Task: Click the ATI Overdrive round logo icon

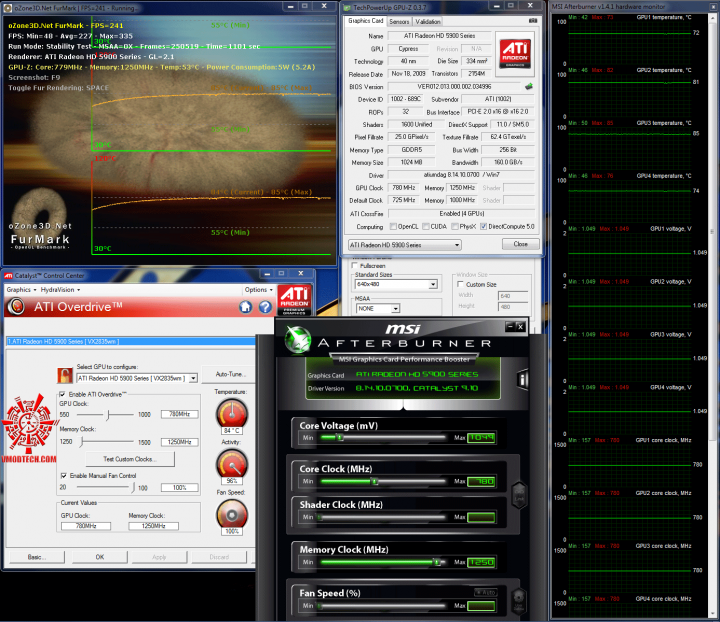Action: (17, 306)
